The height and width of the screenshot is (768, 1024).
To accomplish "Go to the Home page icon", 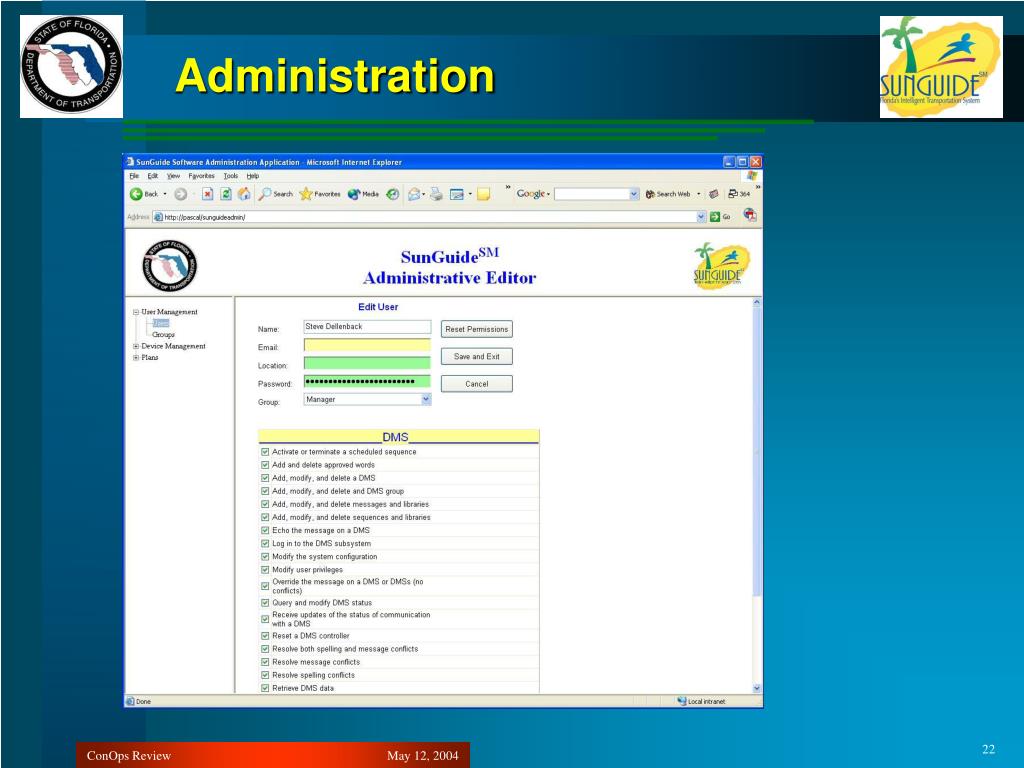I will click(x=244, y=194).
